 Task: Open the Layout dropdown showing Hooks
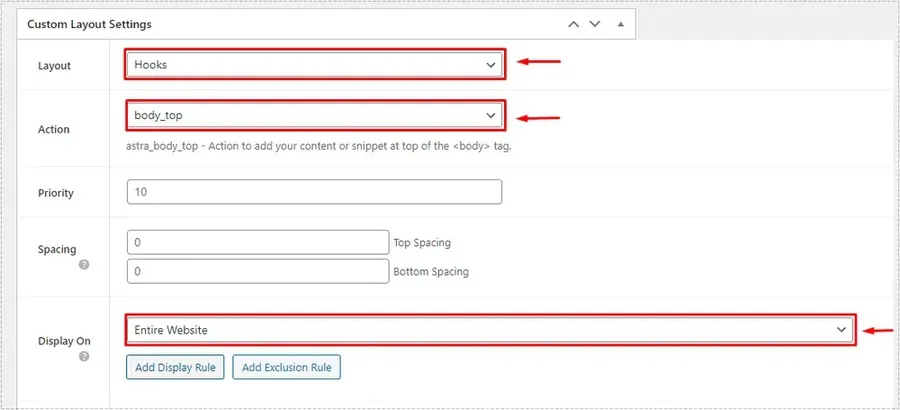315,65
